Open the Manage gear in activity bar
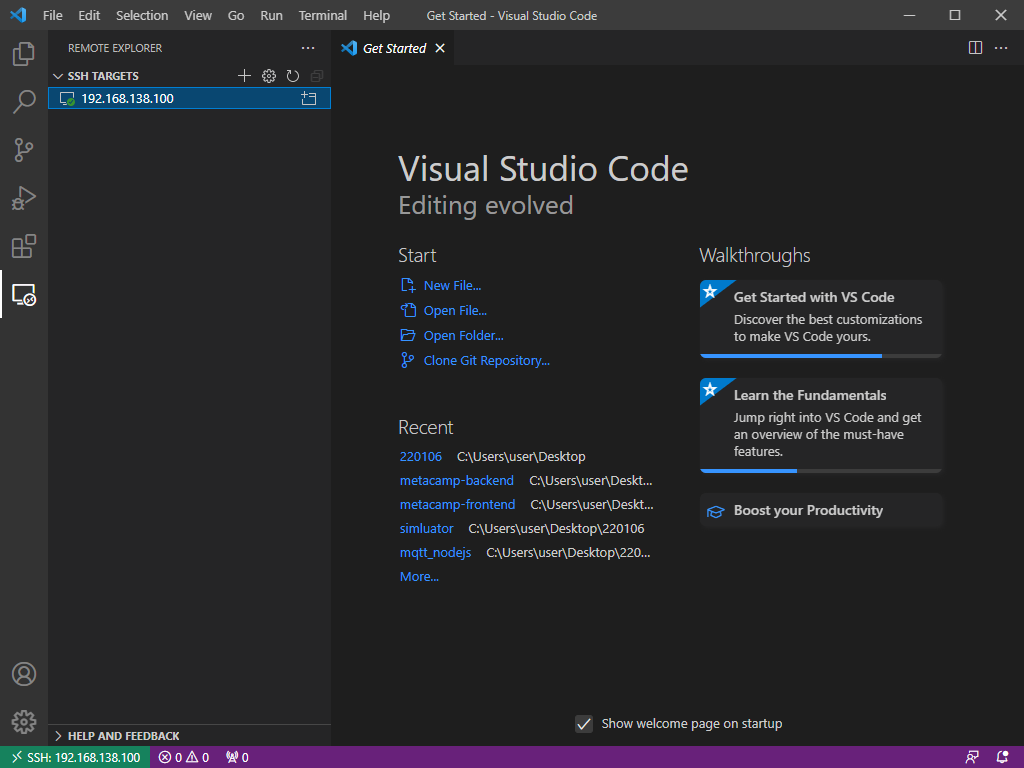 click(24, 722)
